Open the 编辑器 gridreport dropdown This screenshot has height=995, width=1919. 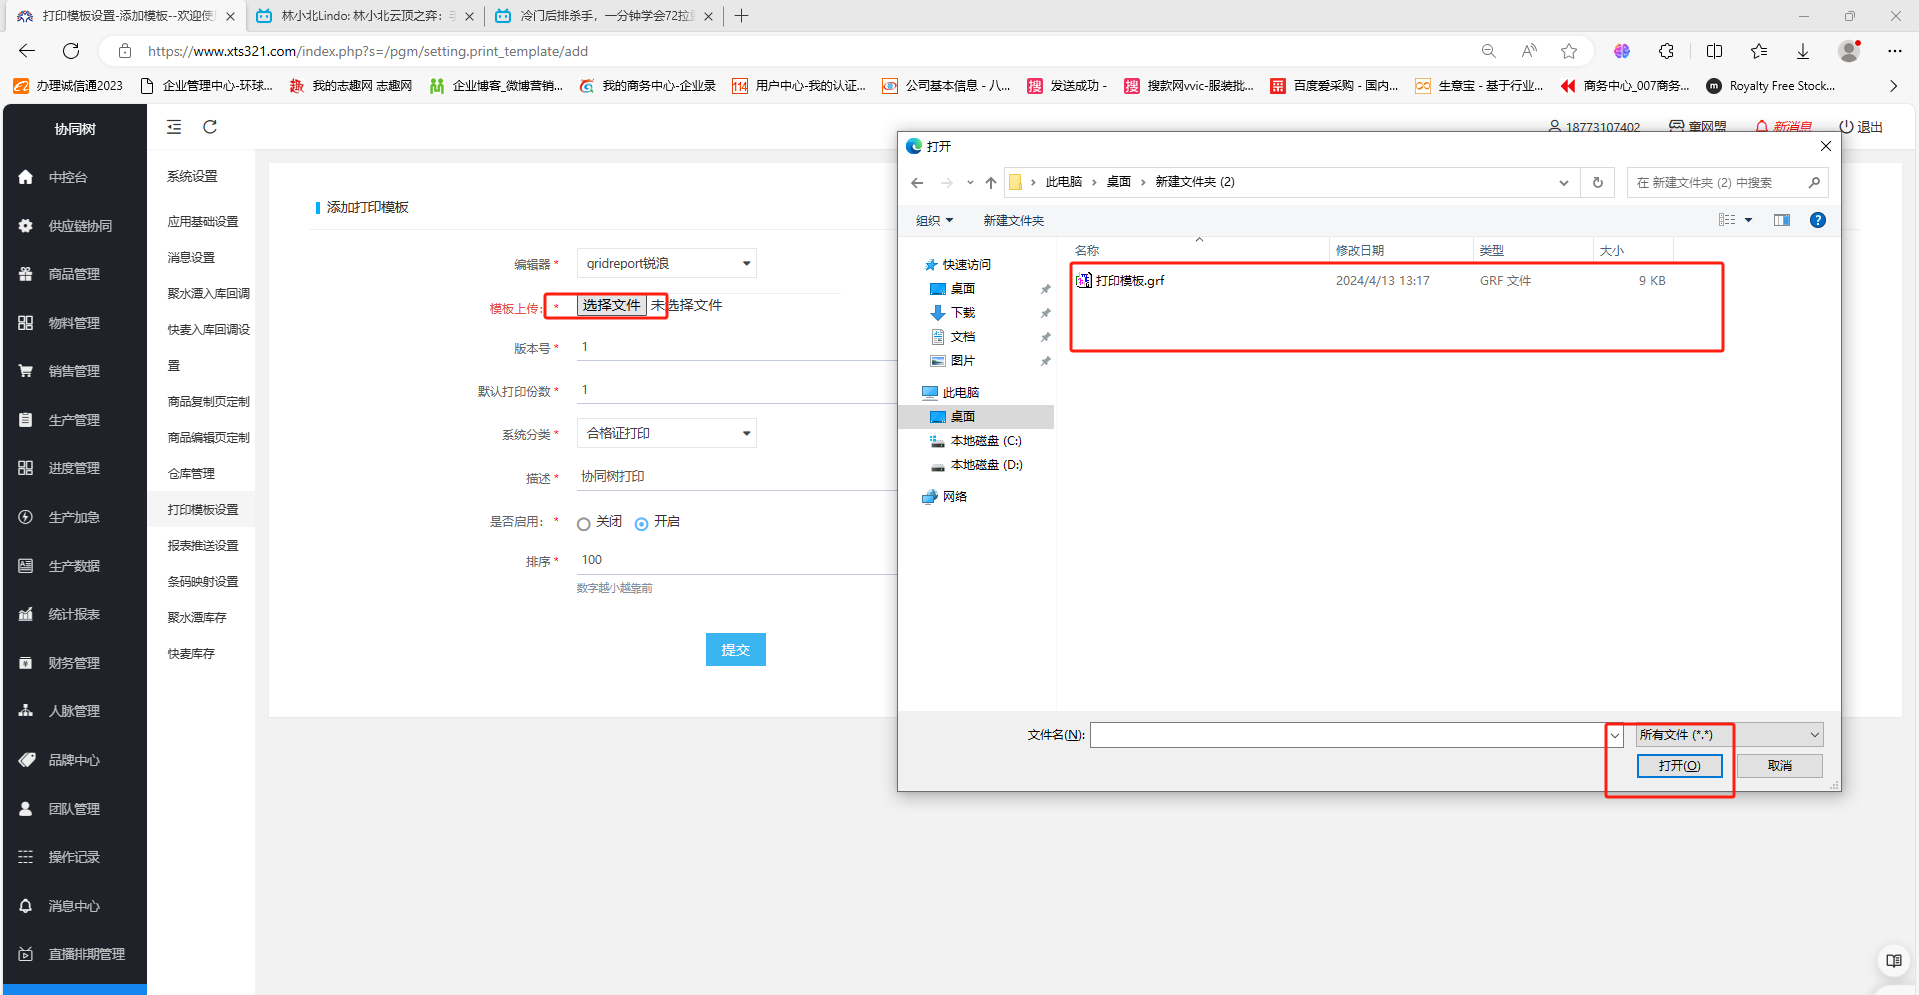point(666,263)
